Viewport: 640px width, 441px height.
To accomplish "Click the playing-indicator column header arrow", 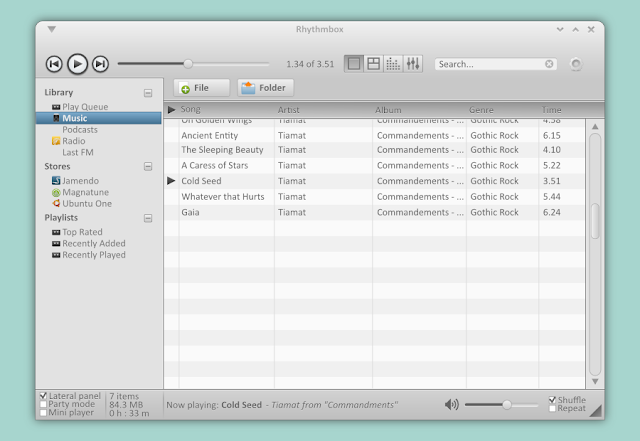I will coord(171,110).
